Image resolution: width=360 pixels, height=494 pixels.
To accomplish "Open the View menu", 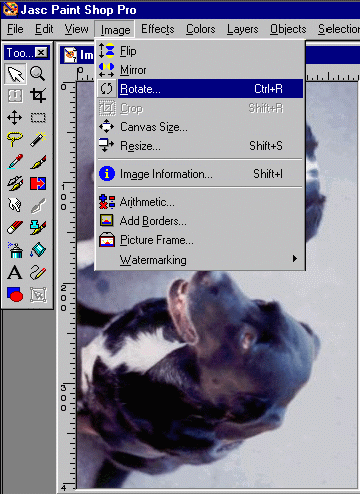I will (76, 29).
